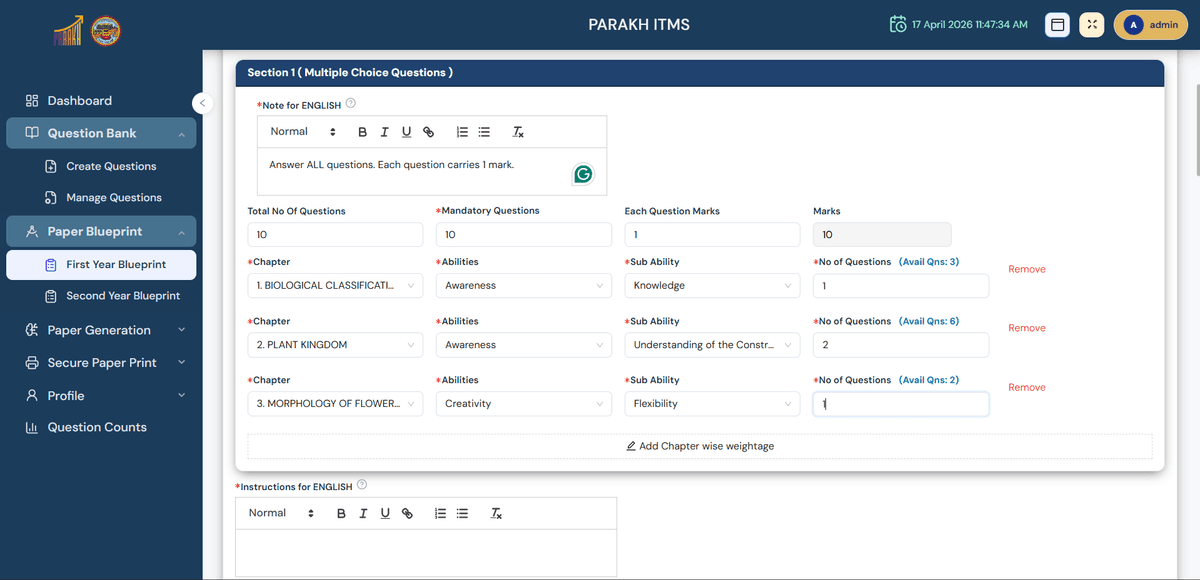Click Add Chapter wise weightage
Viewport: 1200px width, 580px height.
pos(700,446)
